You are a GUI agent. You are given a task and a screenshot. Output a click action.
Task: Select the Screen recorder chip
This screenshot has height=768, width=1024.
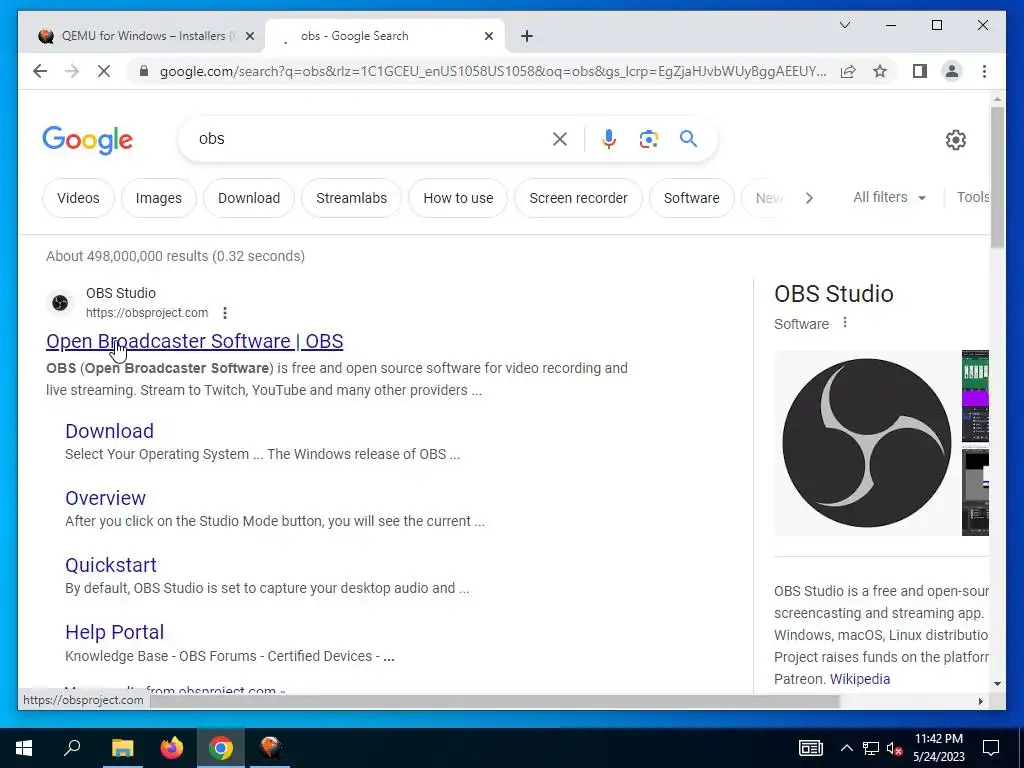[578, 198]
